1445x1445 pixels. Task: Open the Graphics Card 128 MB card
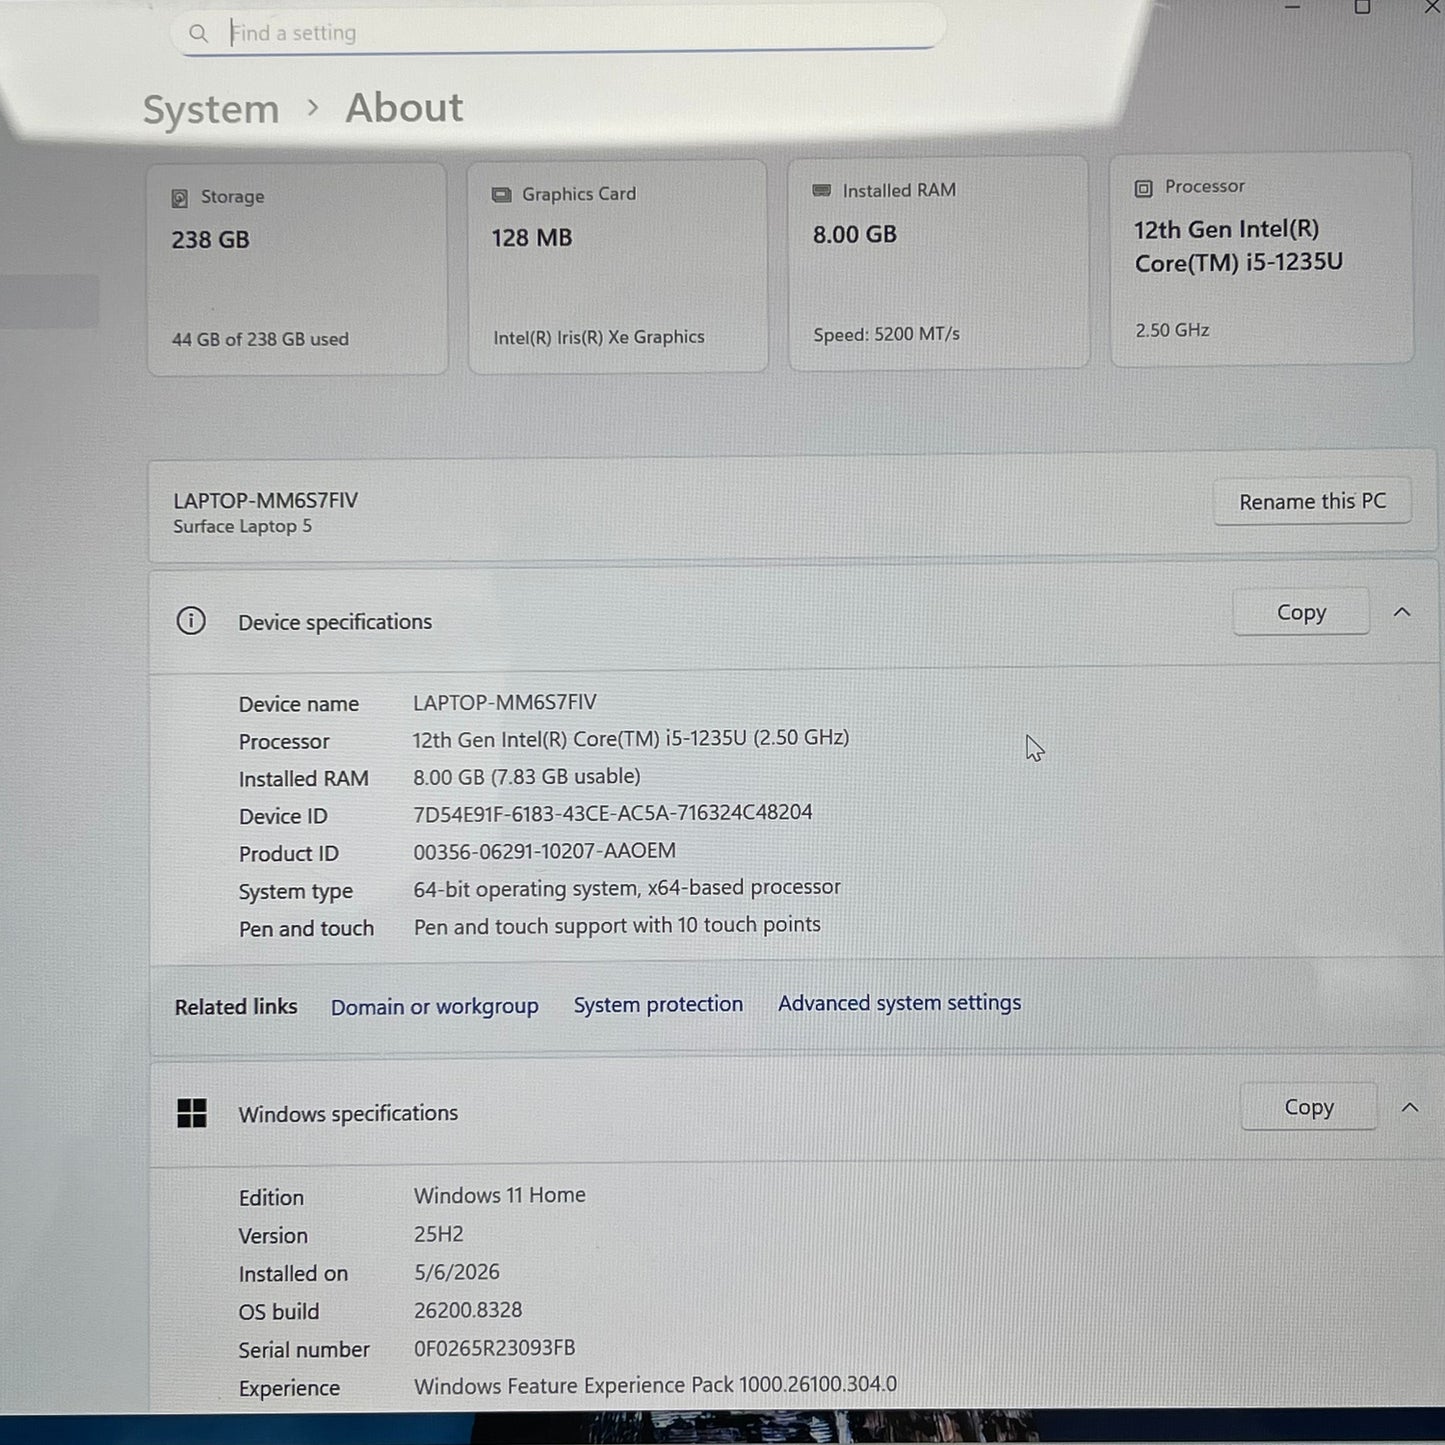tap(618, 266)
